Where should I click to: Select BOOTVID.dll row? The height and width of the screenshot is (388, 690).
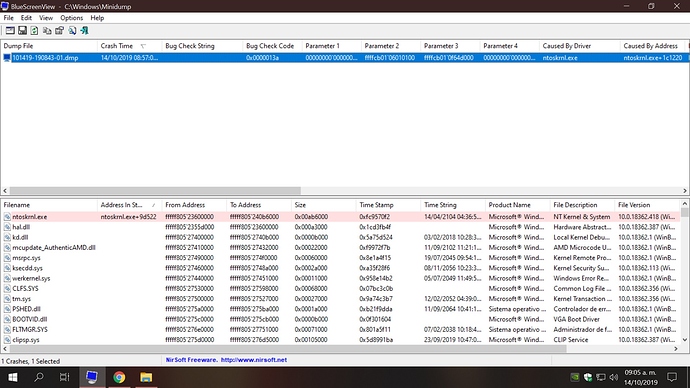tap(340, 319)
